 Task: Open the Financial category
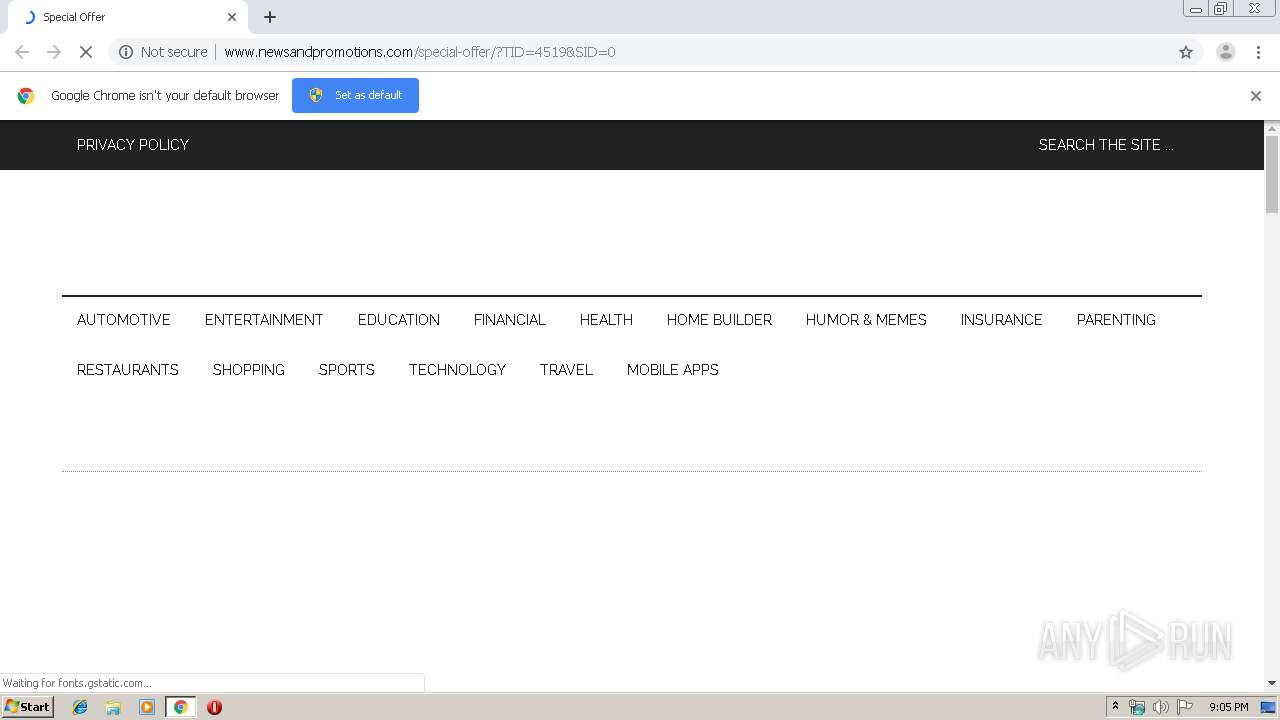510,320
